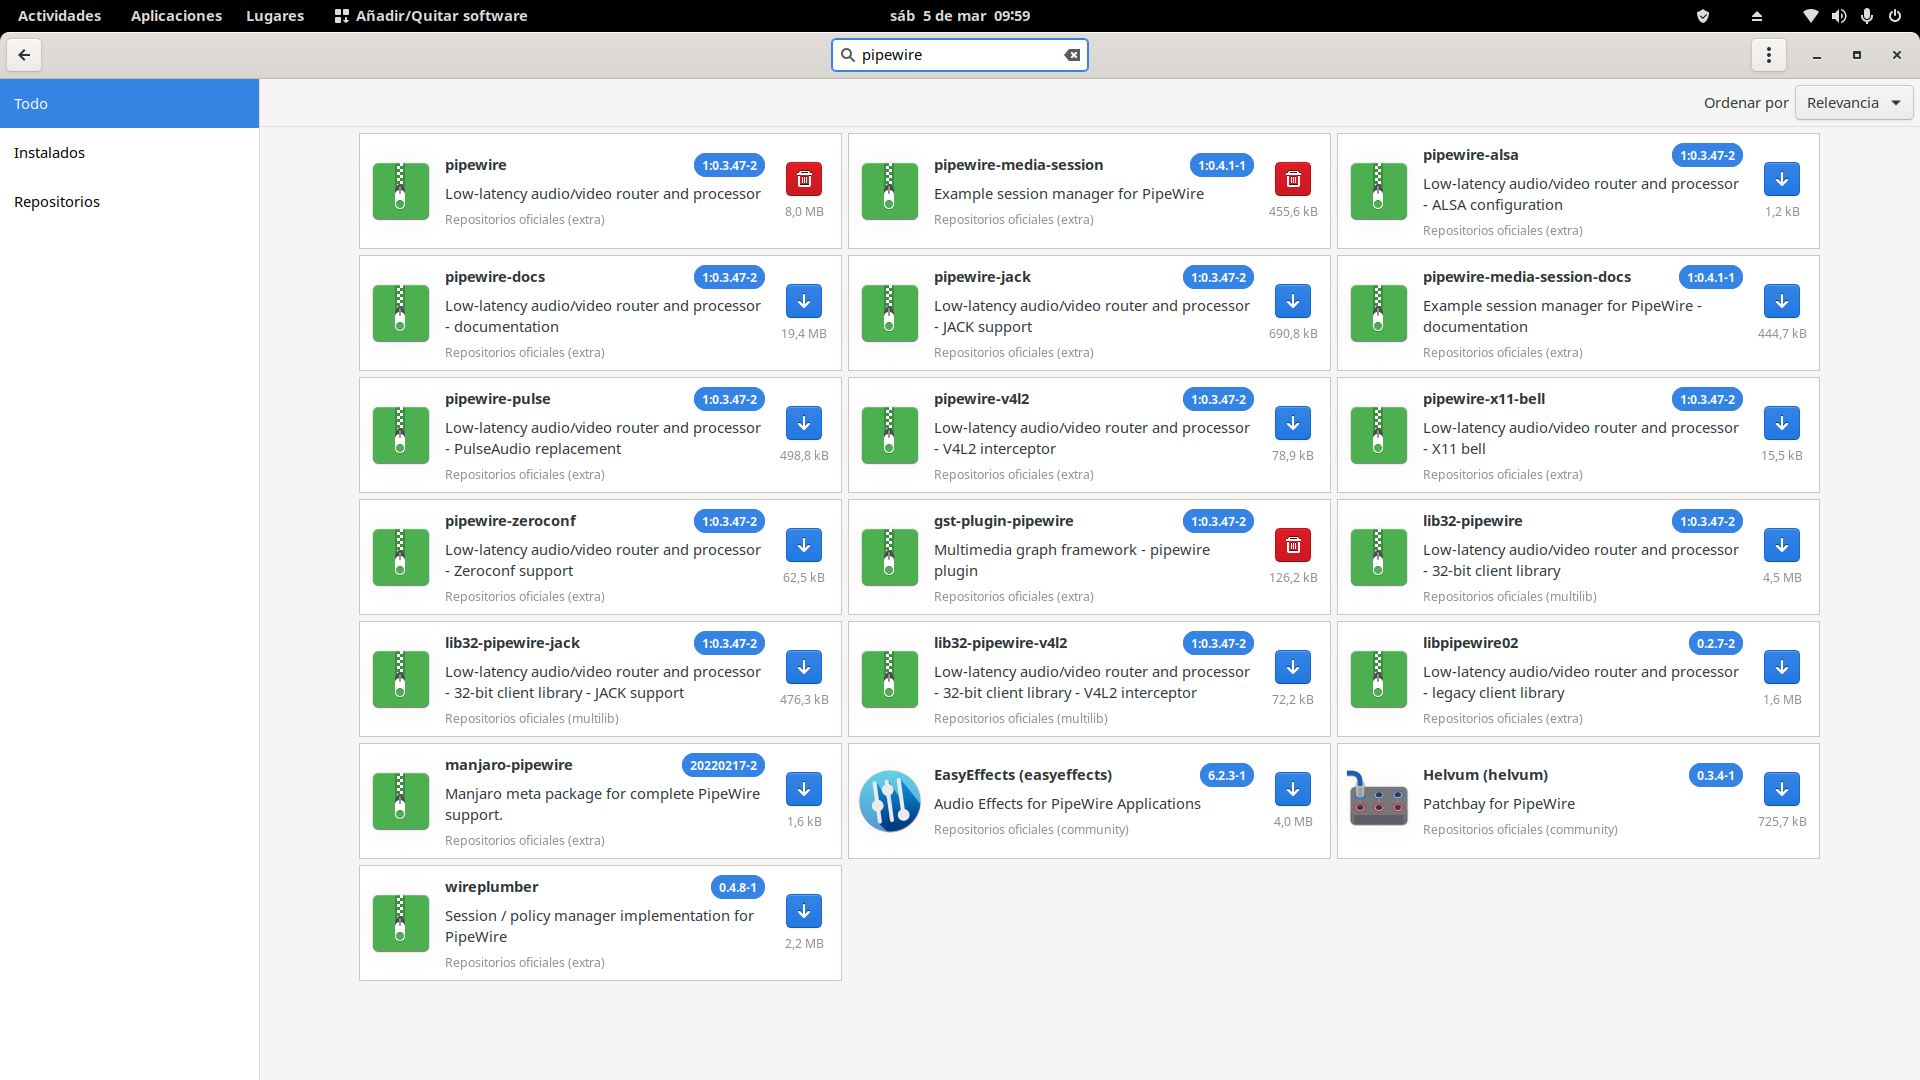Viewport: 1920px width, 1080px height.
Task: Open the Aplicaciones menu
Action: coord(176,16)
